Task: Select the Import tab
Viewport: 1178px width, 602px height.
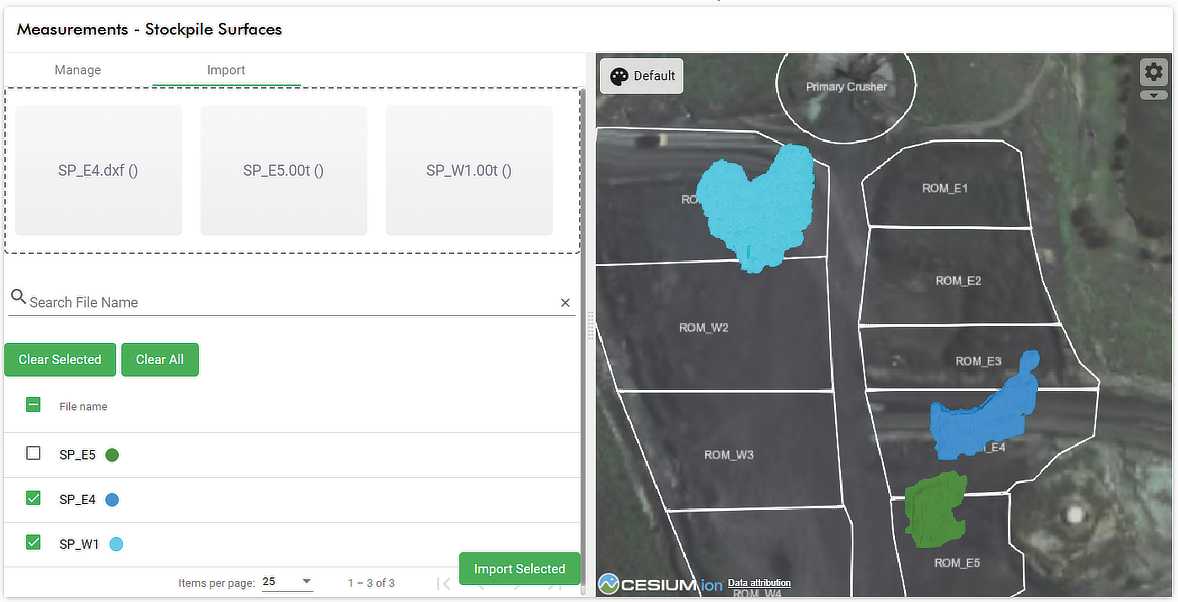Action: (x=226, y=70)
